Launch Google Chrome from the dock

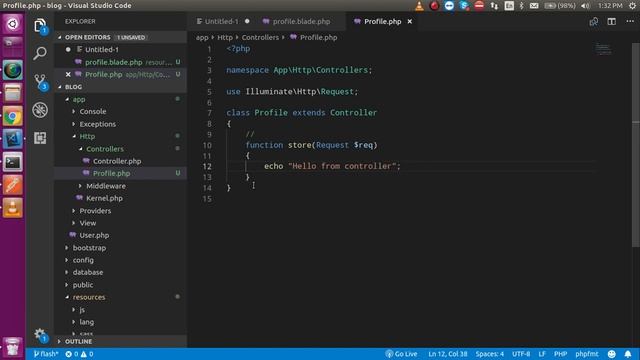click(13, 117)
